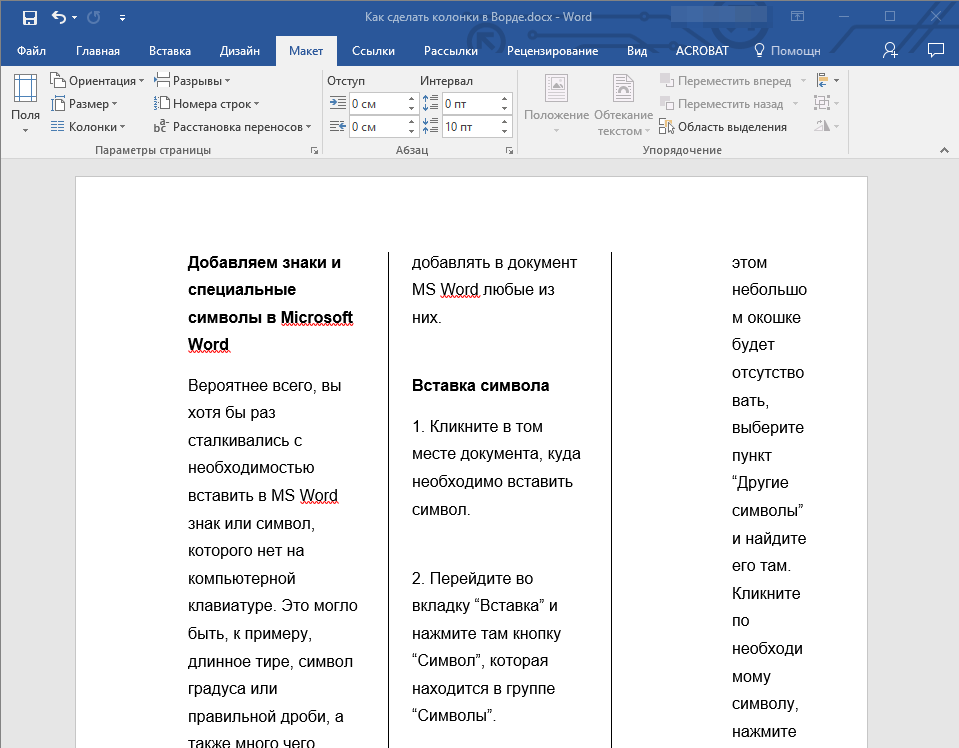Open the comments icon at top right
Viewport: 959px width, 748px height.
pos(935,50)
